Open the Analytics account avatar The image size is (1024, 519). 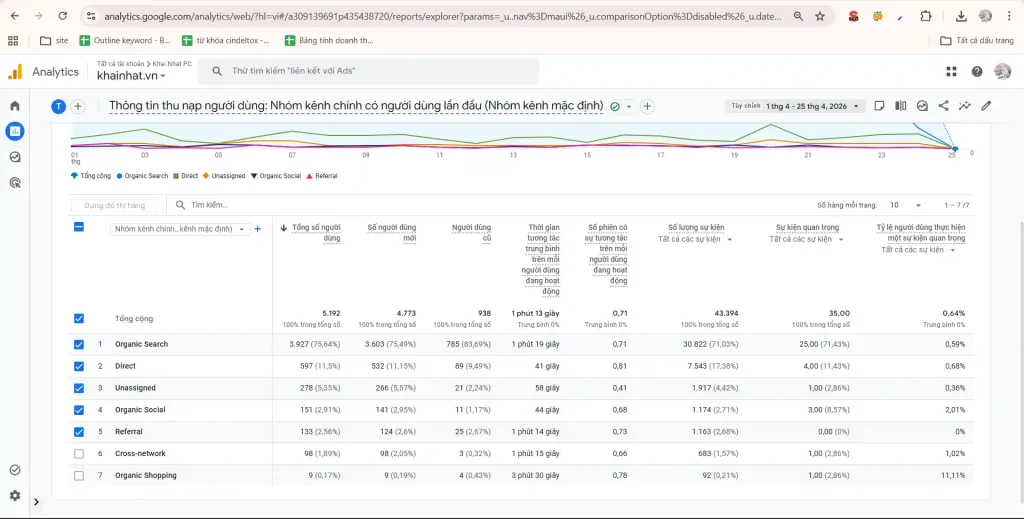(x=1002, y=72)
